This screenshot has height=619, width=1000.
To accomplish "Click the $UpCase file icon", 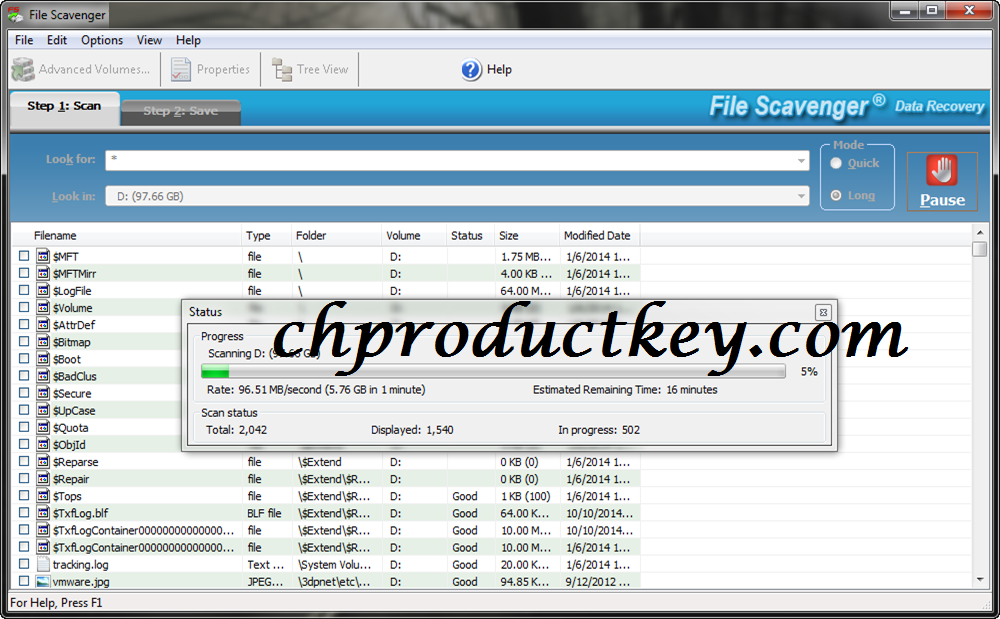I will [x=43, y=411].
